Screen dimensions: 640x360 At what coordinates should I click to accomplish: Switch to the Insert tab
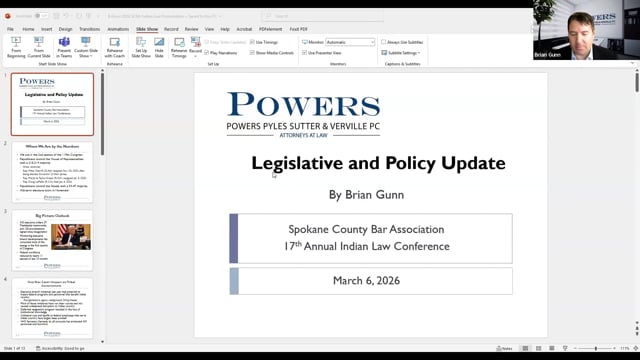pyautogui.click(x=47, y=29)
